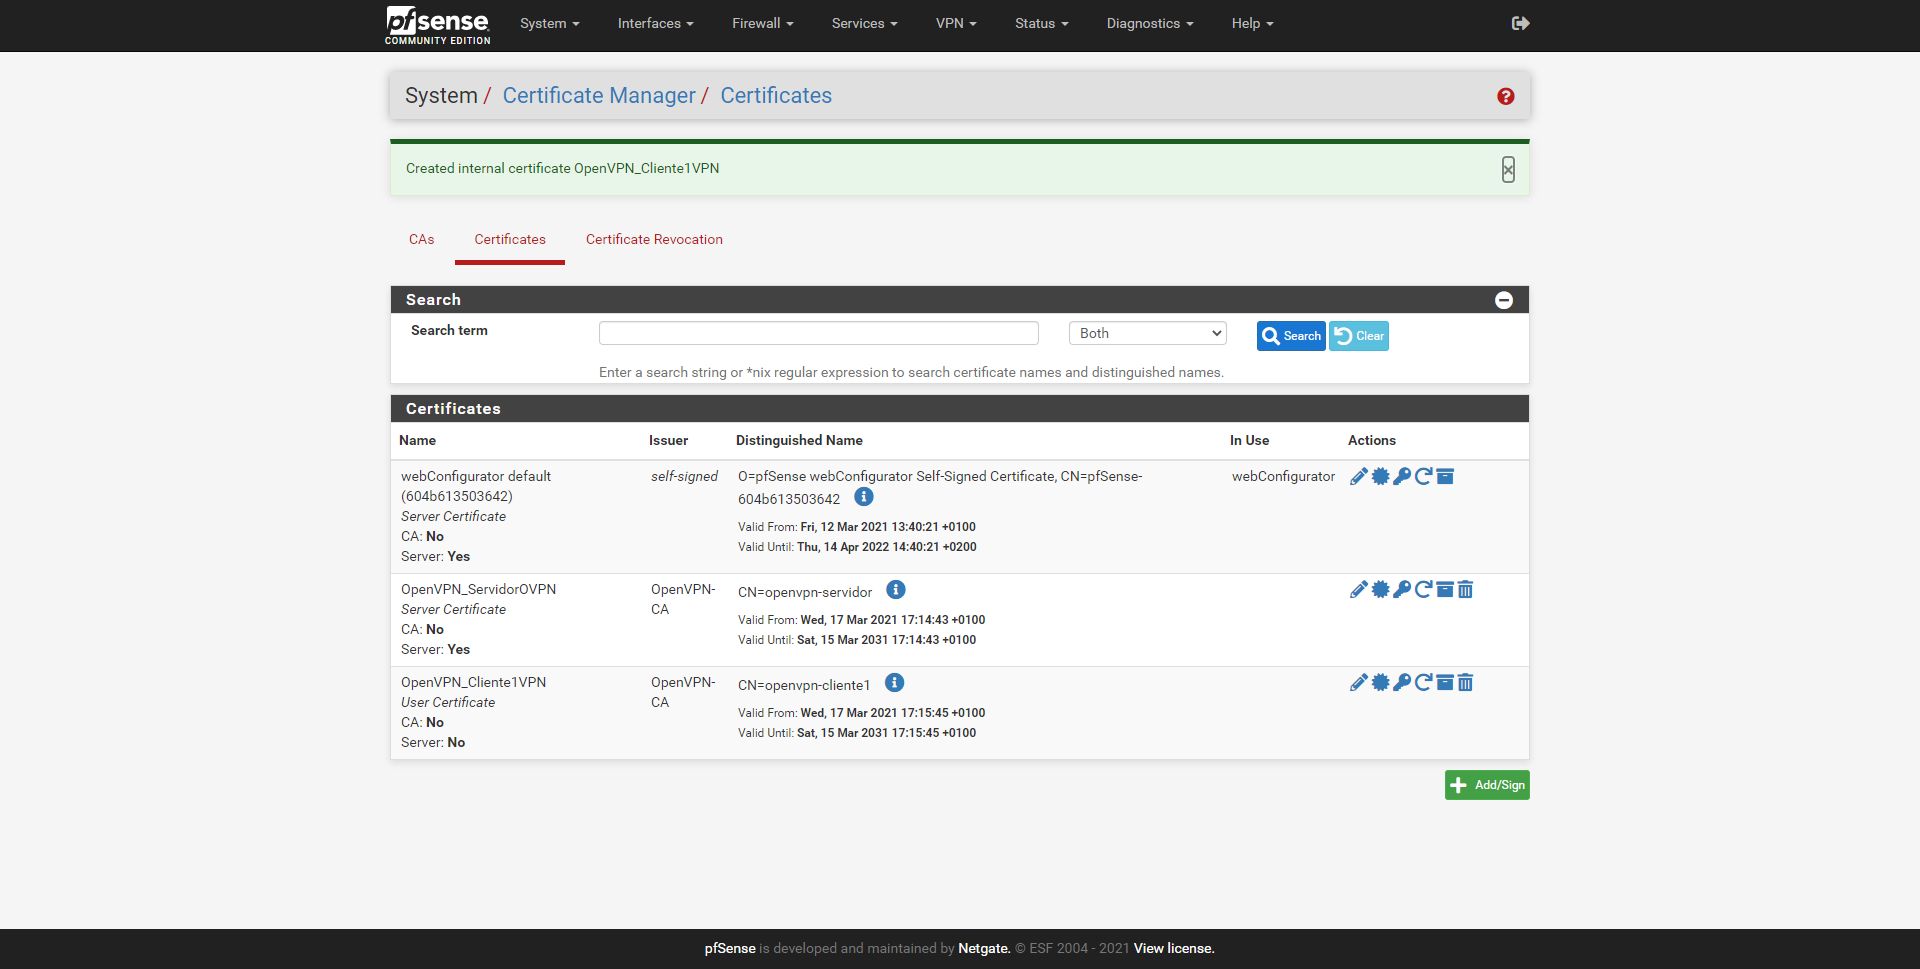Switch to the CAs tab

pyautogui.click(x=422, y=240)
